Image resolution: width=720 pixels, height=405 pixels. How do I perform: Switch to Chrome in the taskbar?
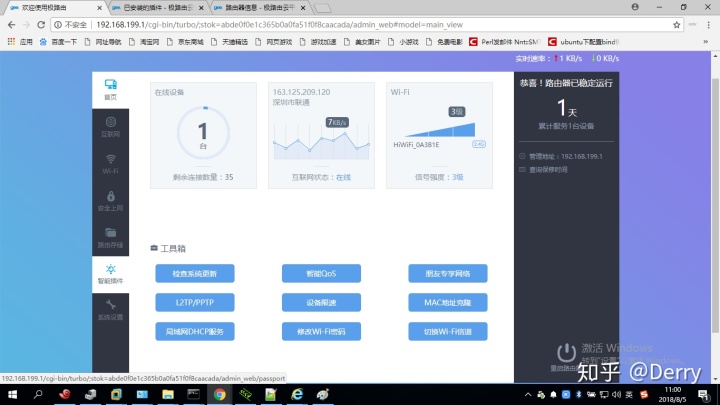(x=219, y=394)
